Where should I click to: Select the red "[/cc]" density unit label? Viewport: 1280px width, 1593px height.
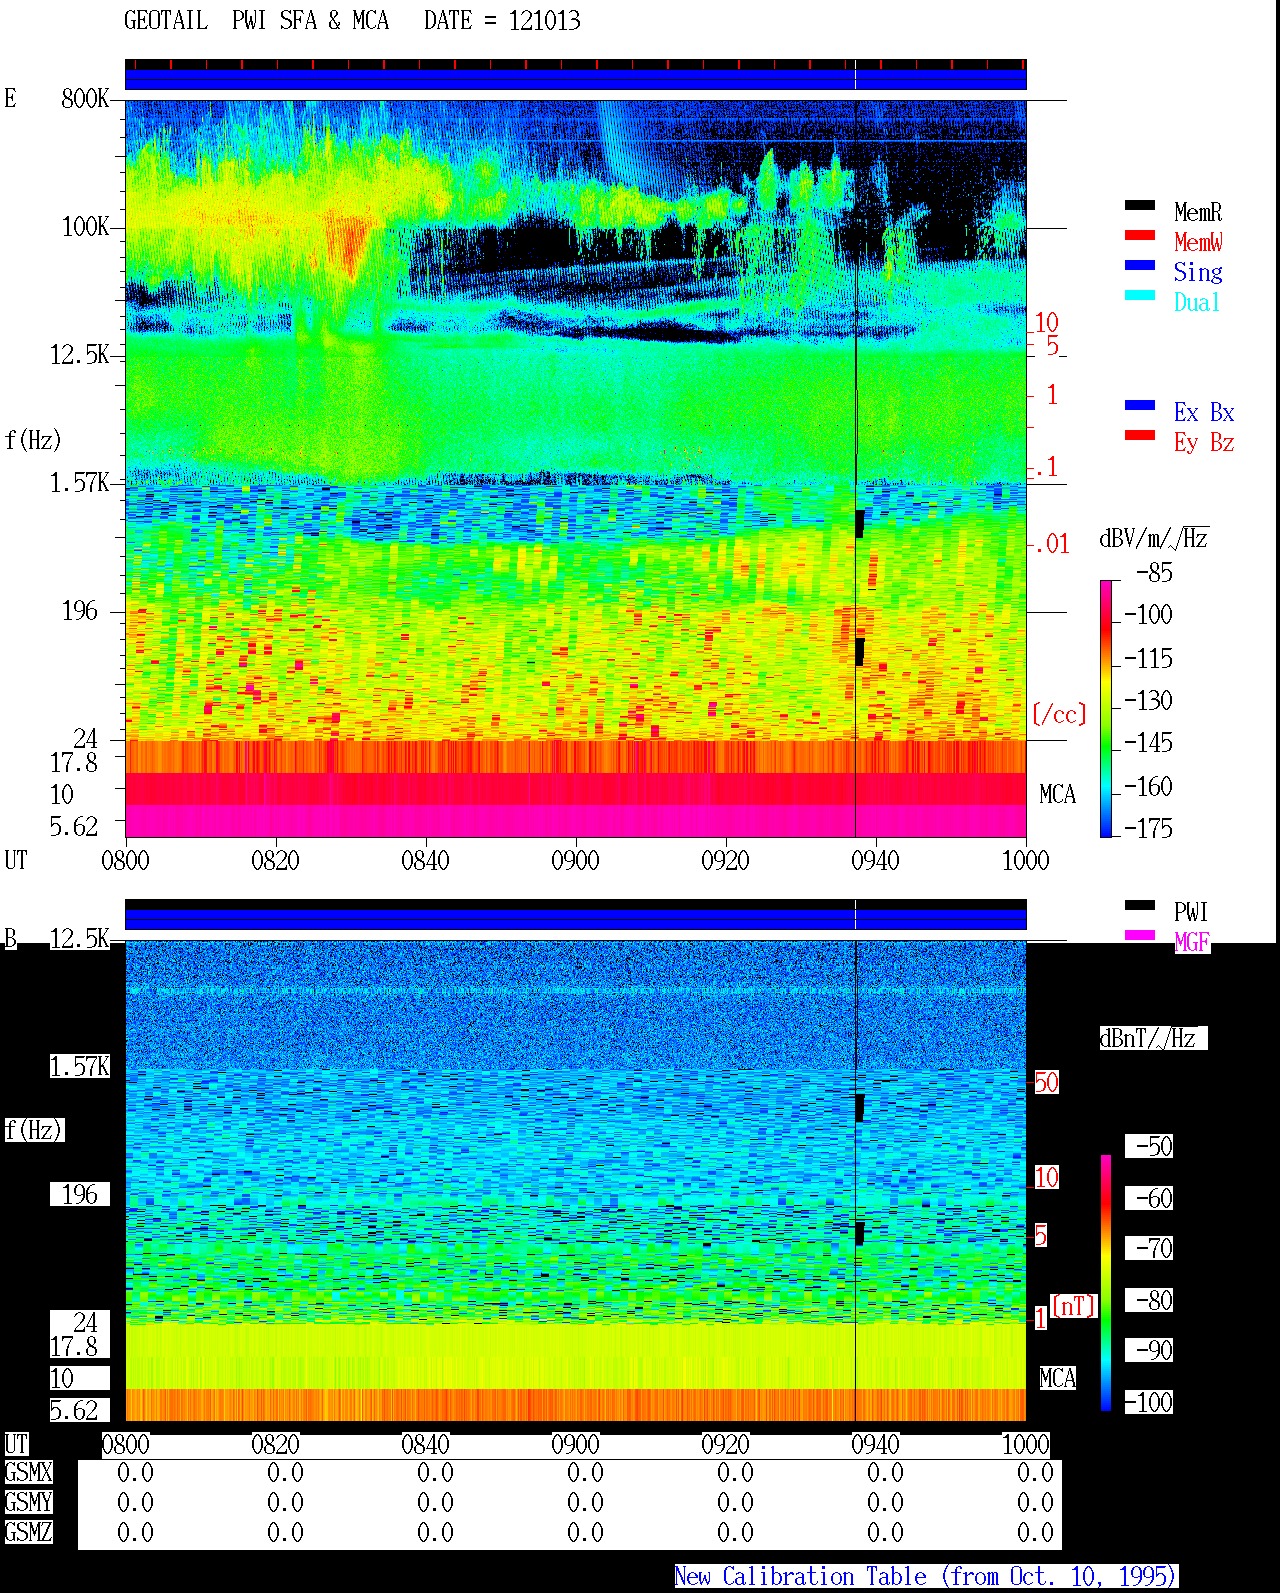[1059, 714]
